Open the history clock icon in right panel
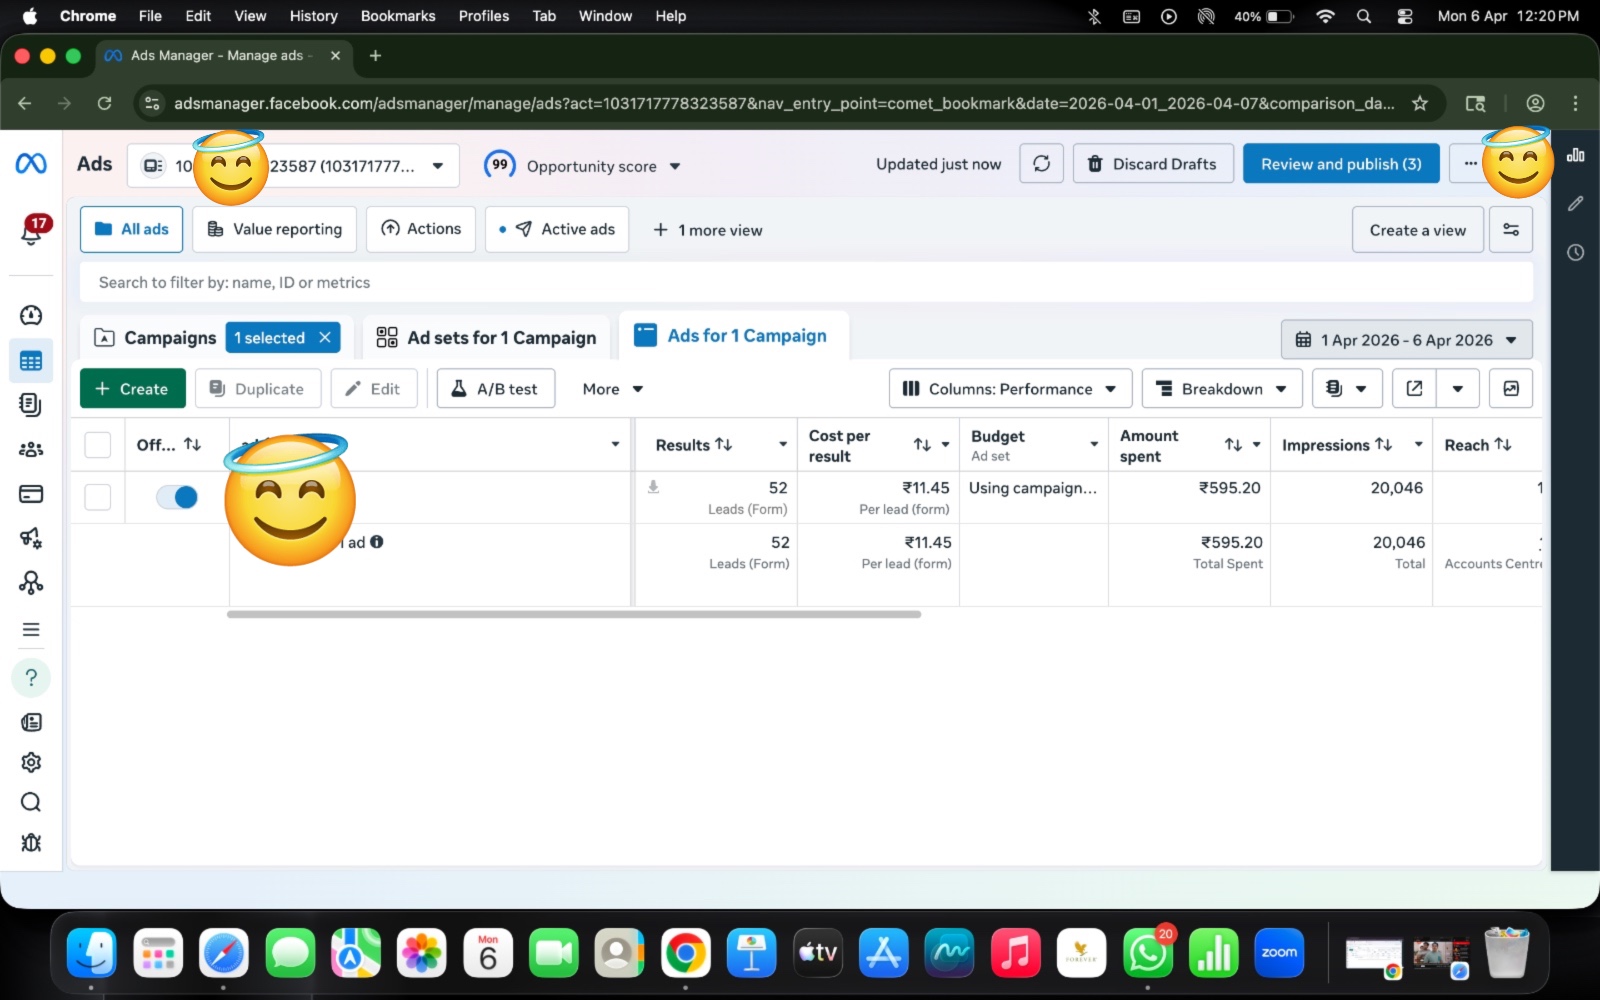This screenshot has width=1600, height=1000. (1575, 253)
